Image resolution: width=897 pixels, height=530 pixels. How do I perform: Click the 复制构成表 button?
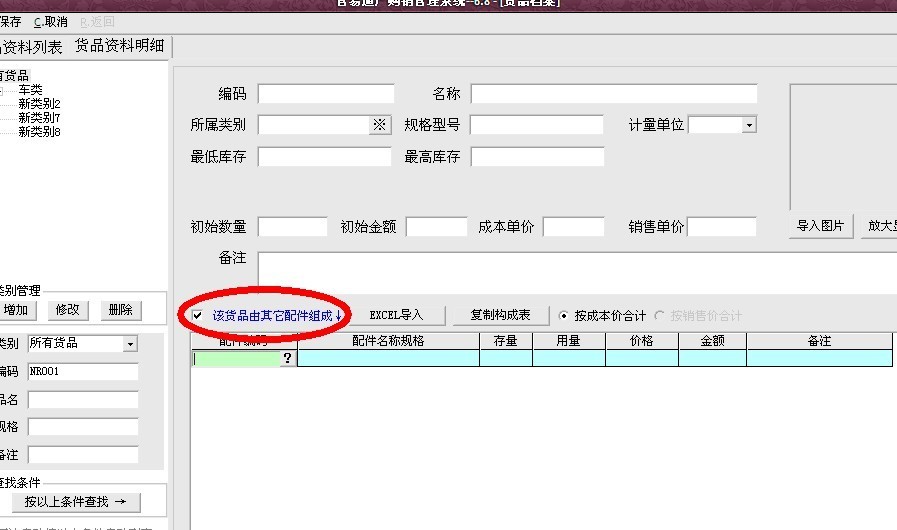click(501, 315)
